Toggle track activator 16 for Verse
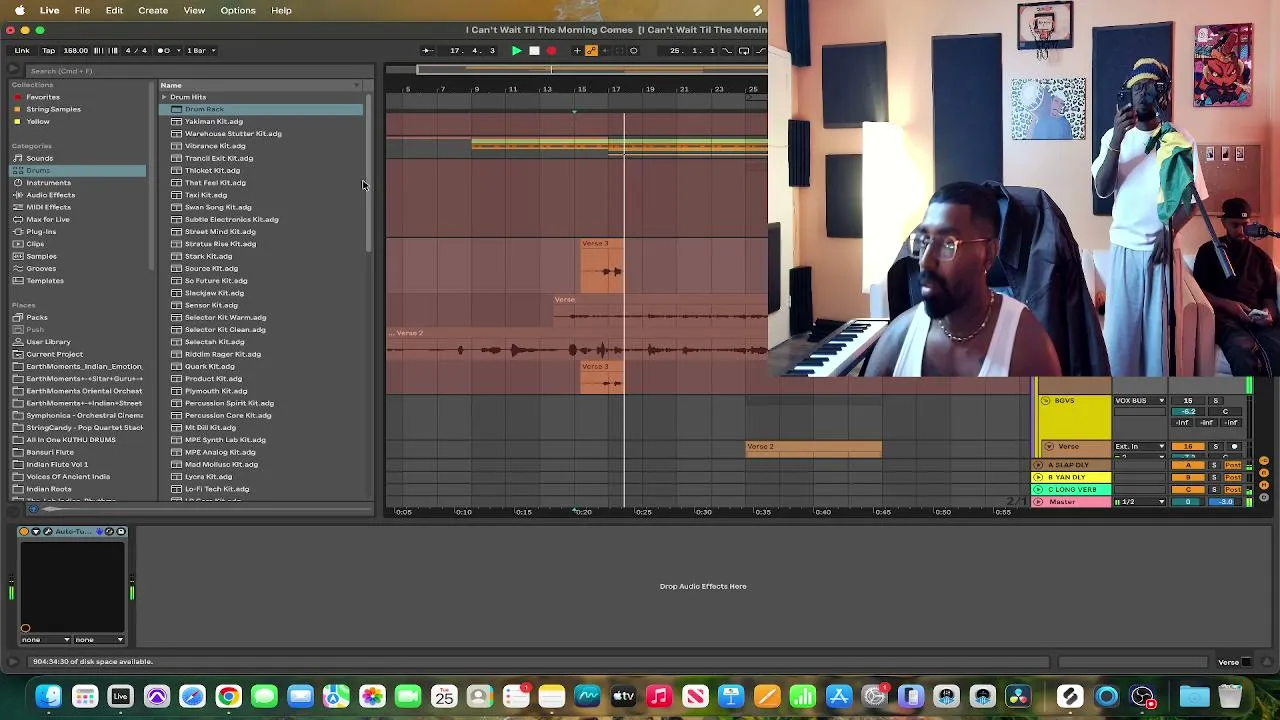 point(1188,446)
